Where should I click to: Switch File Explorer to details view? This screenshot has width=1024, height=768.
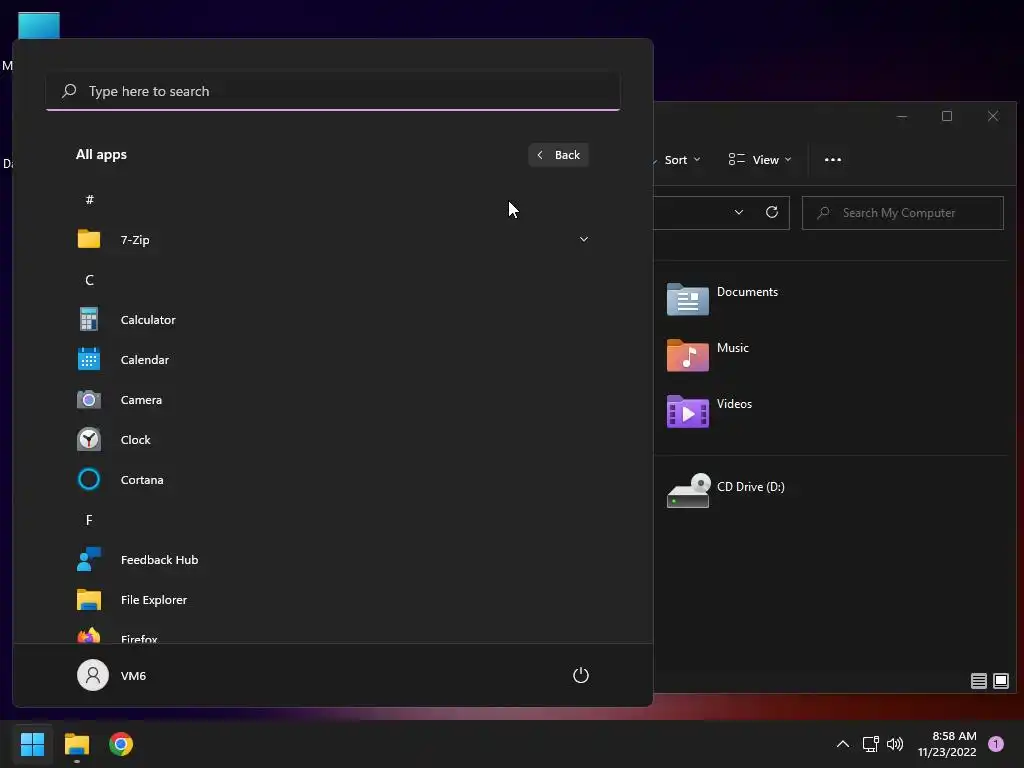978,681
